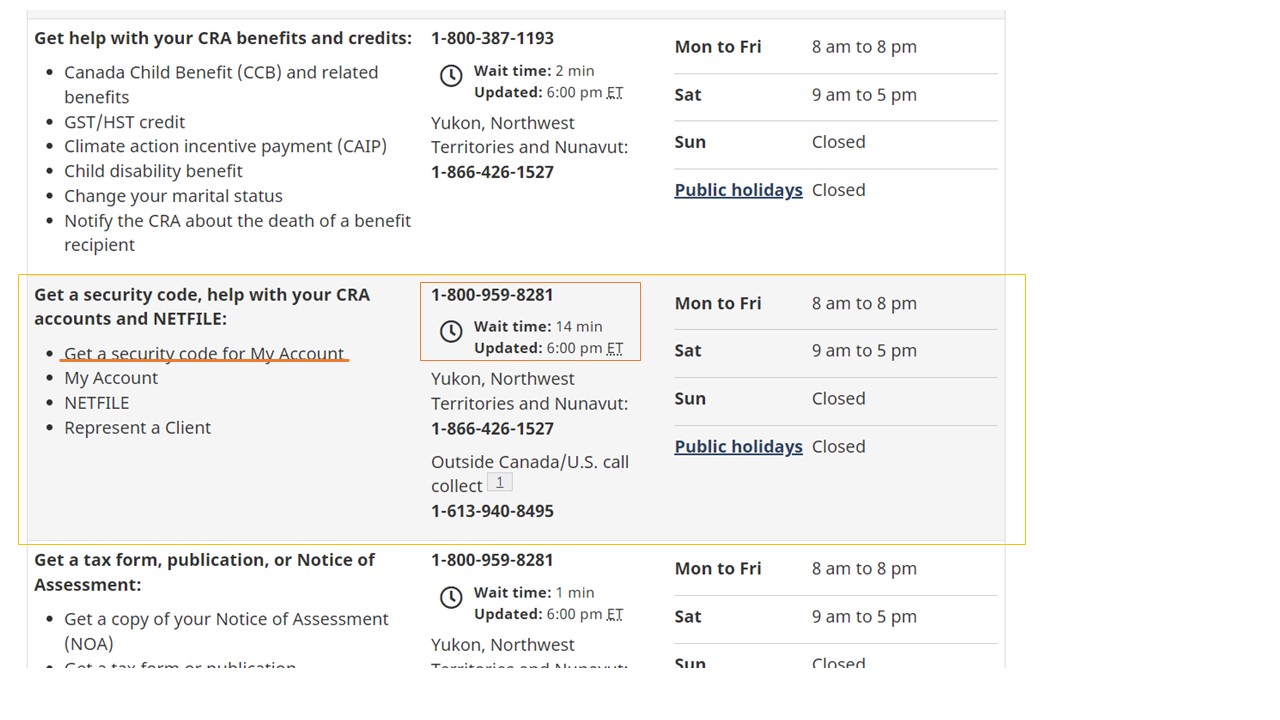Click the Yukon number in the benefits section
The image size is (1280, 720).
(x=492, y=172)
